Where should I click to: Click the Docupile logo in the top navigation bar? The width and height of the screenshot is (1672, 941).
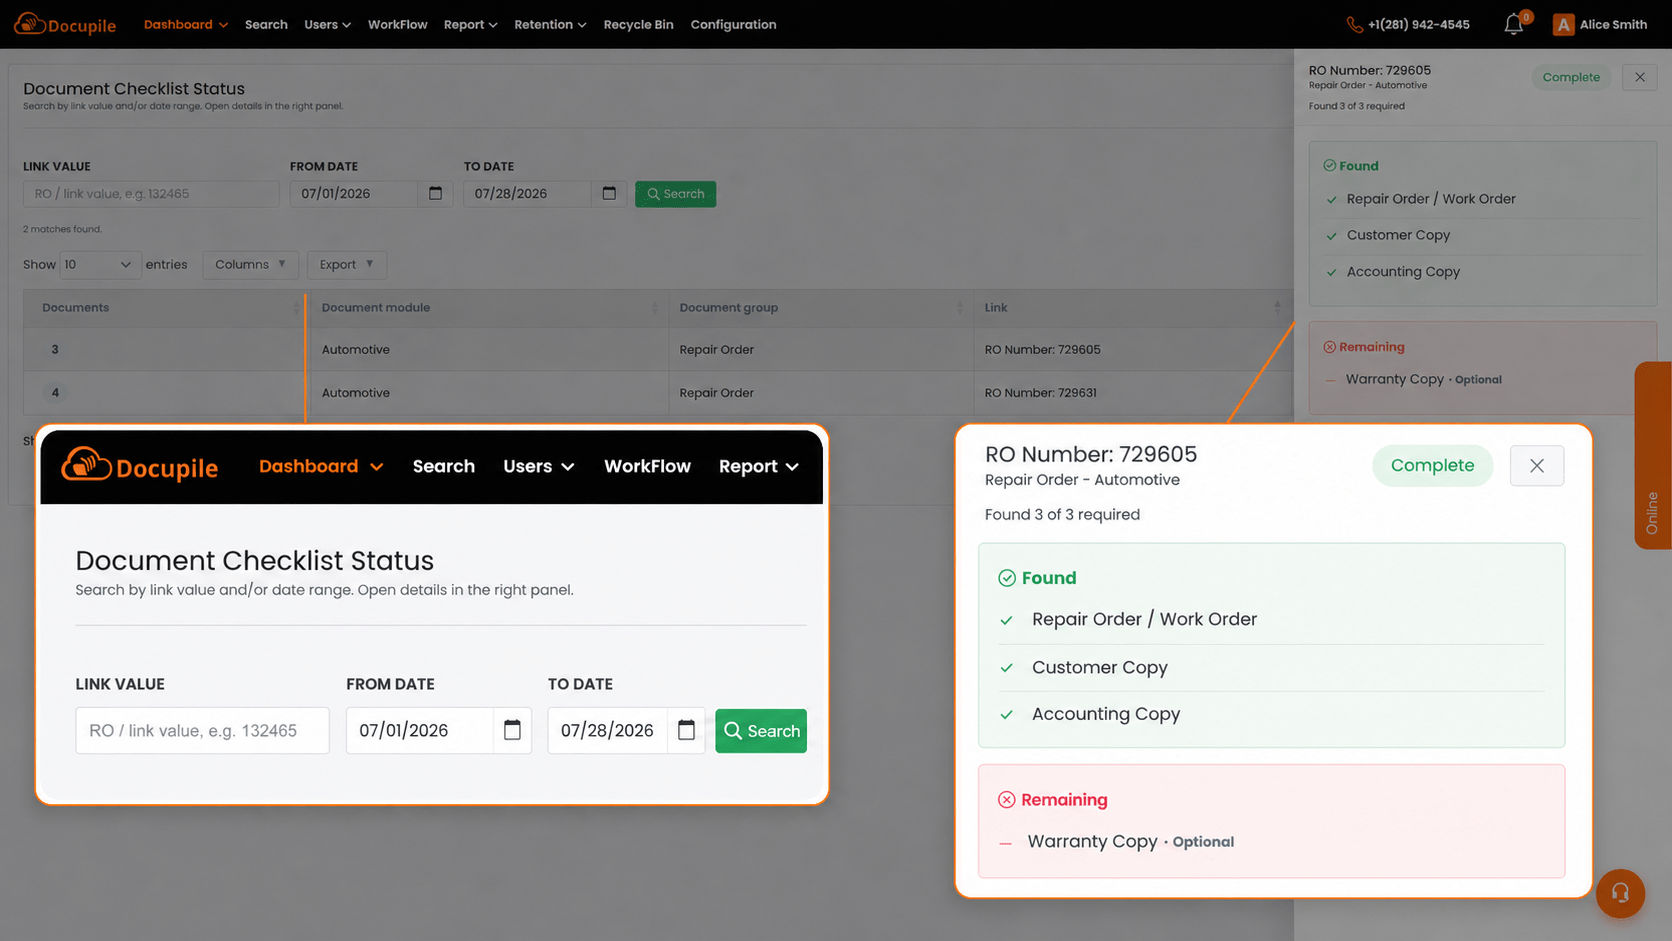pyautogui.click(x=65, y=24)
